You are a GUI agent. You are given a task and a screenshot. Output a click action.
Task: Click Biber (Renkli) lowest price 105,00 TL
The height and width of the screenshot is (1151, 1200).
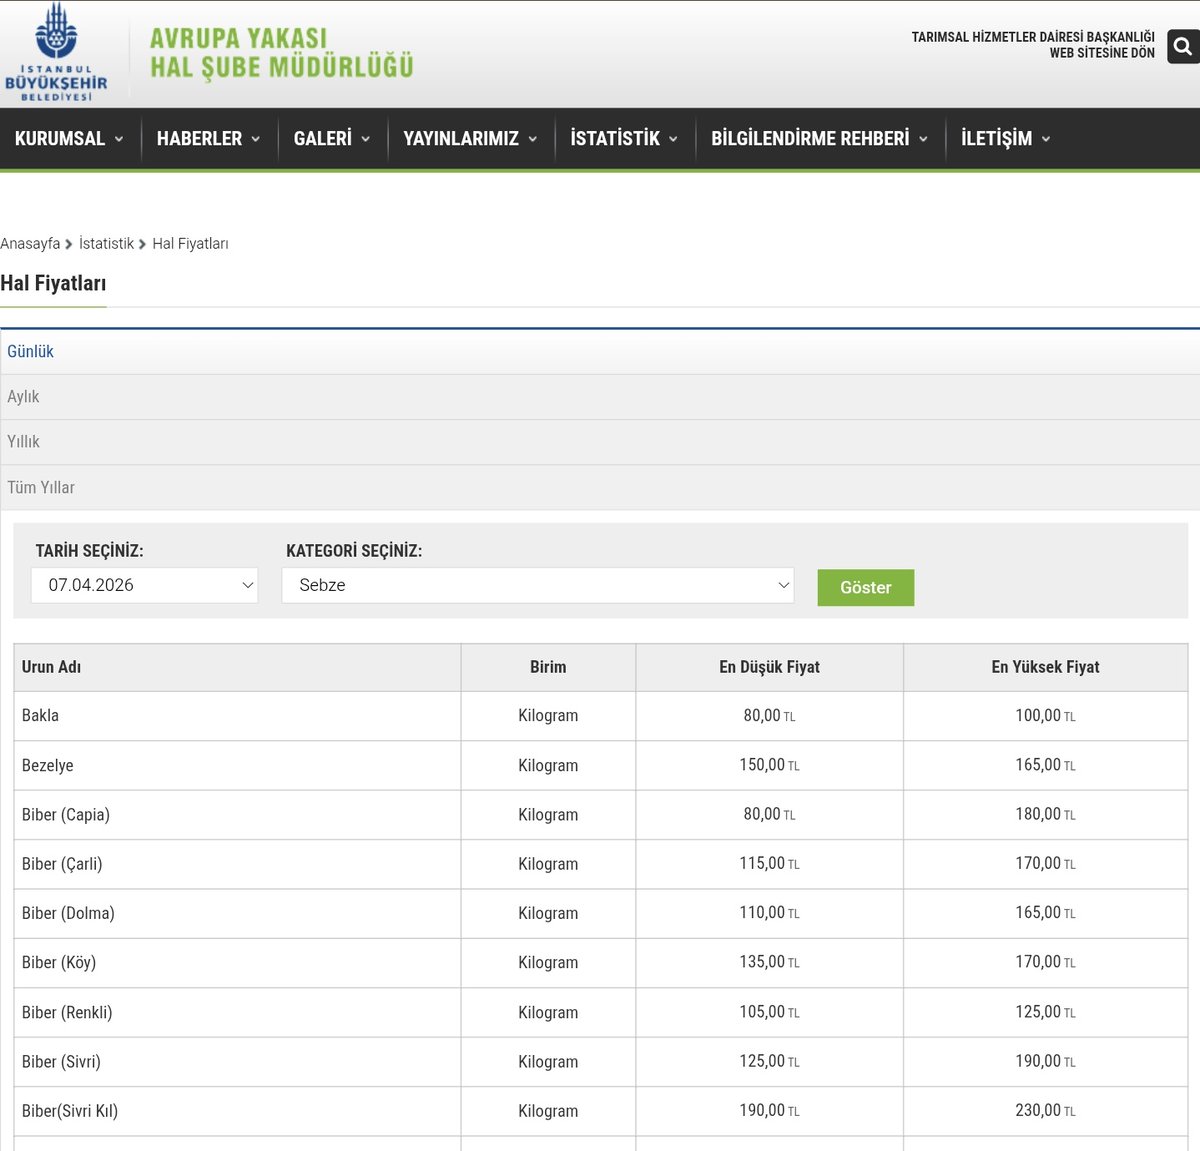[x=769, y=1012]
